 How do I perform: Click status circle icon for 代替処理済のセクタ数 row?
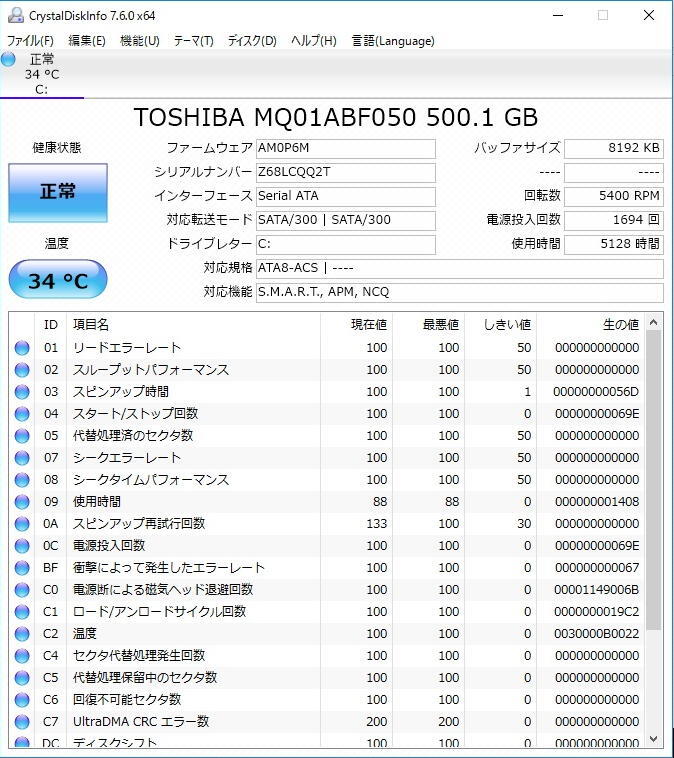tap(22, 436)
